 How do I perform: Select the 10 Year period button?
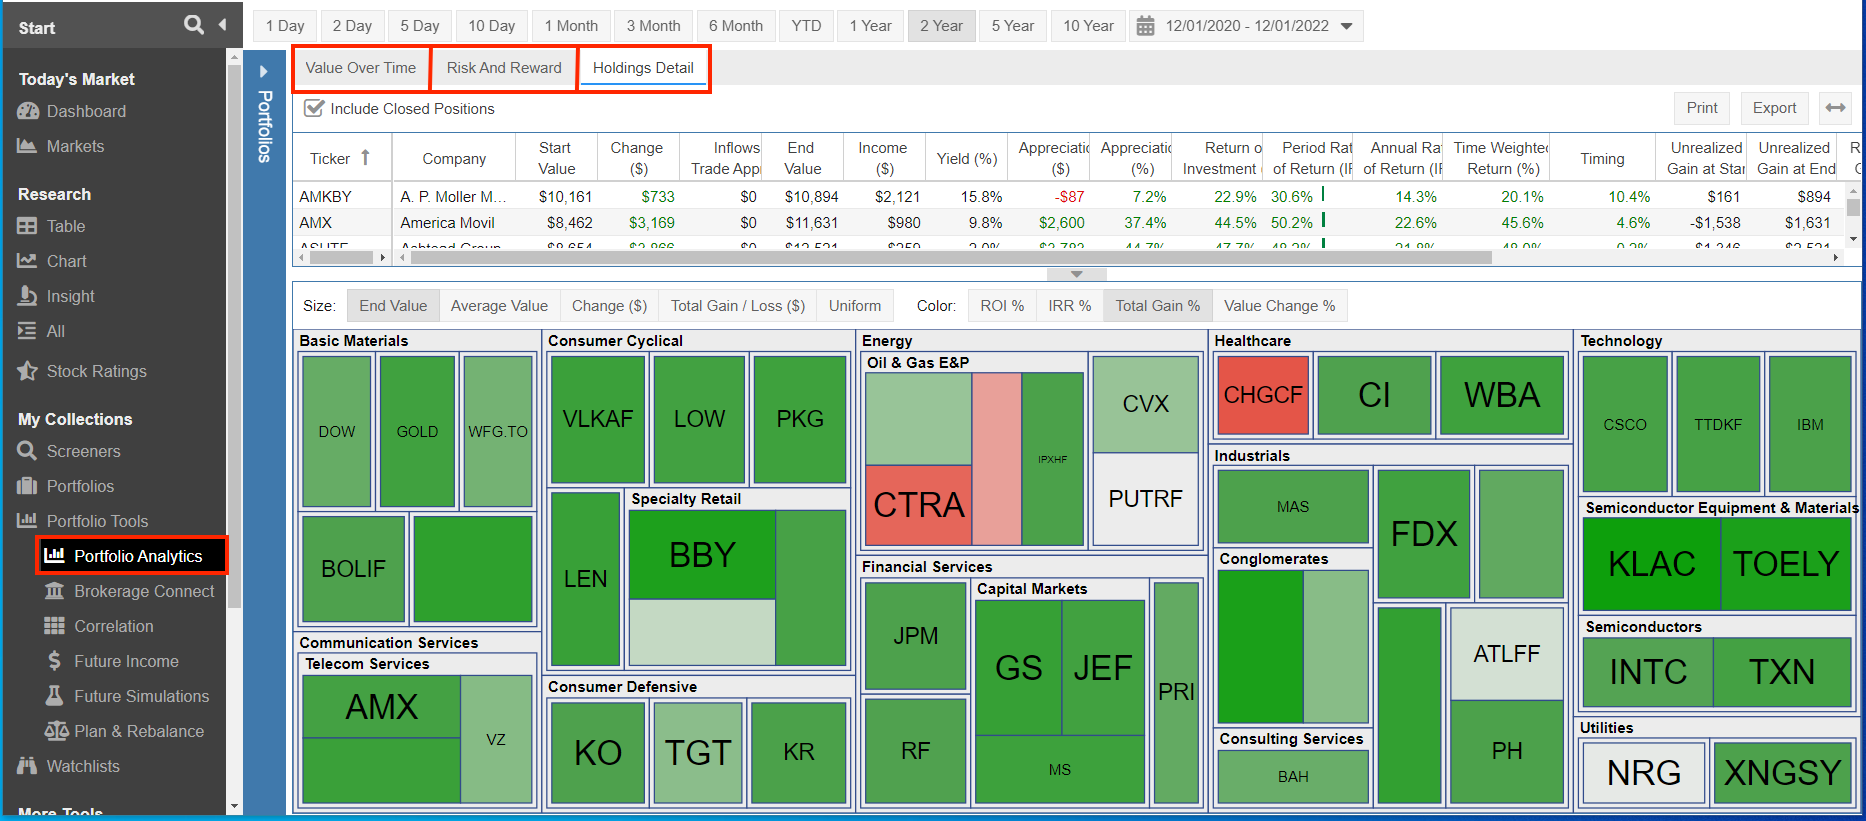(1088, 26)
